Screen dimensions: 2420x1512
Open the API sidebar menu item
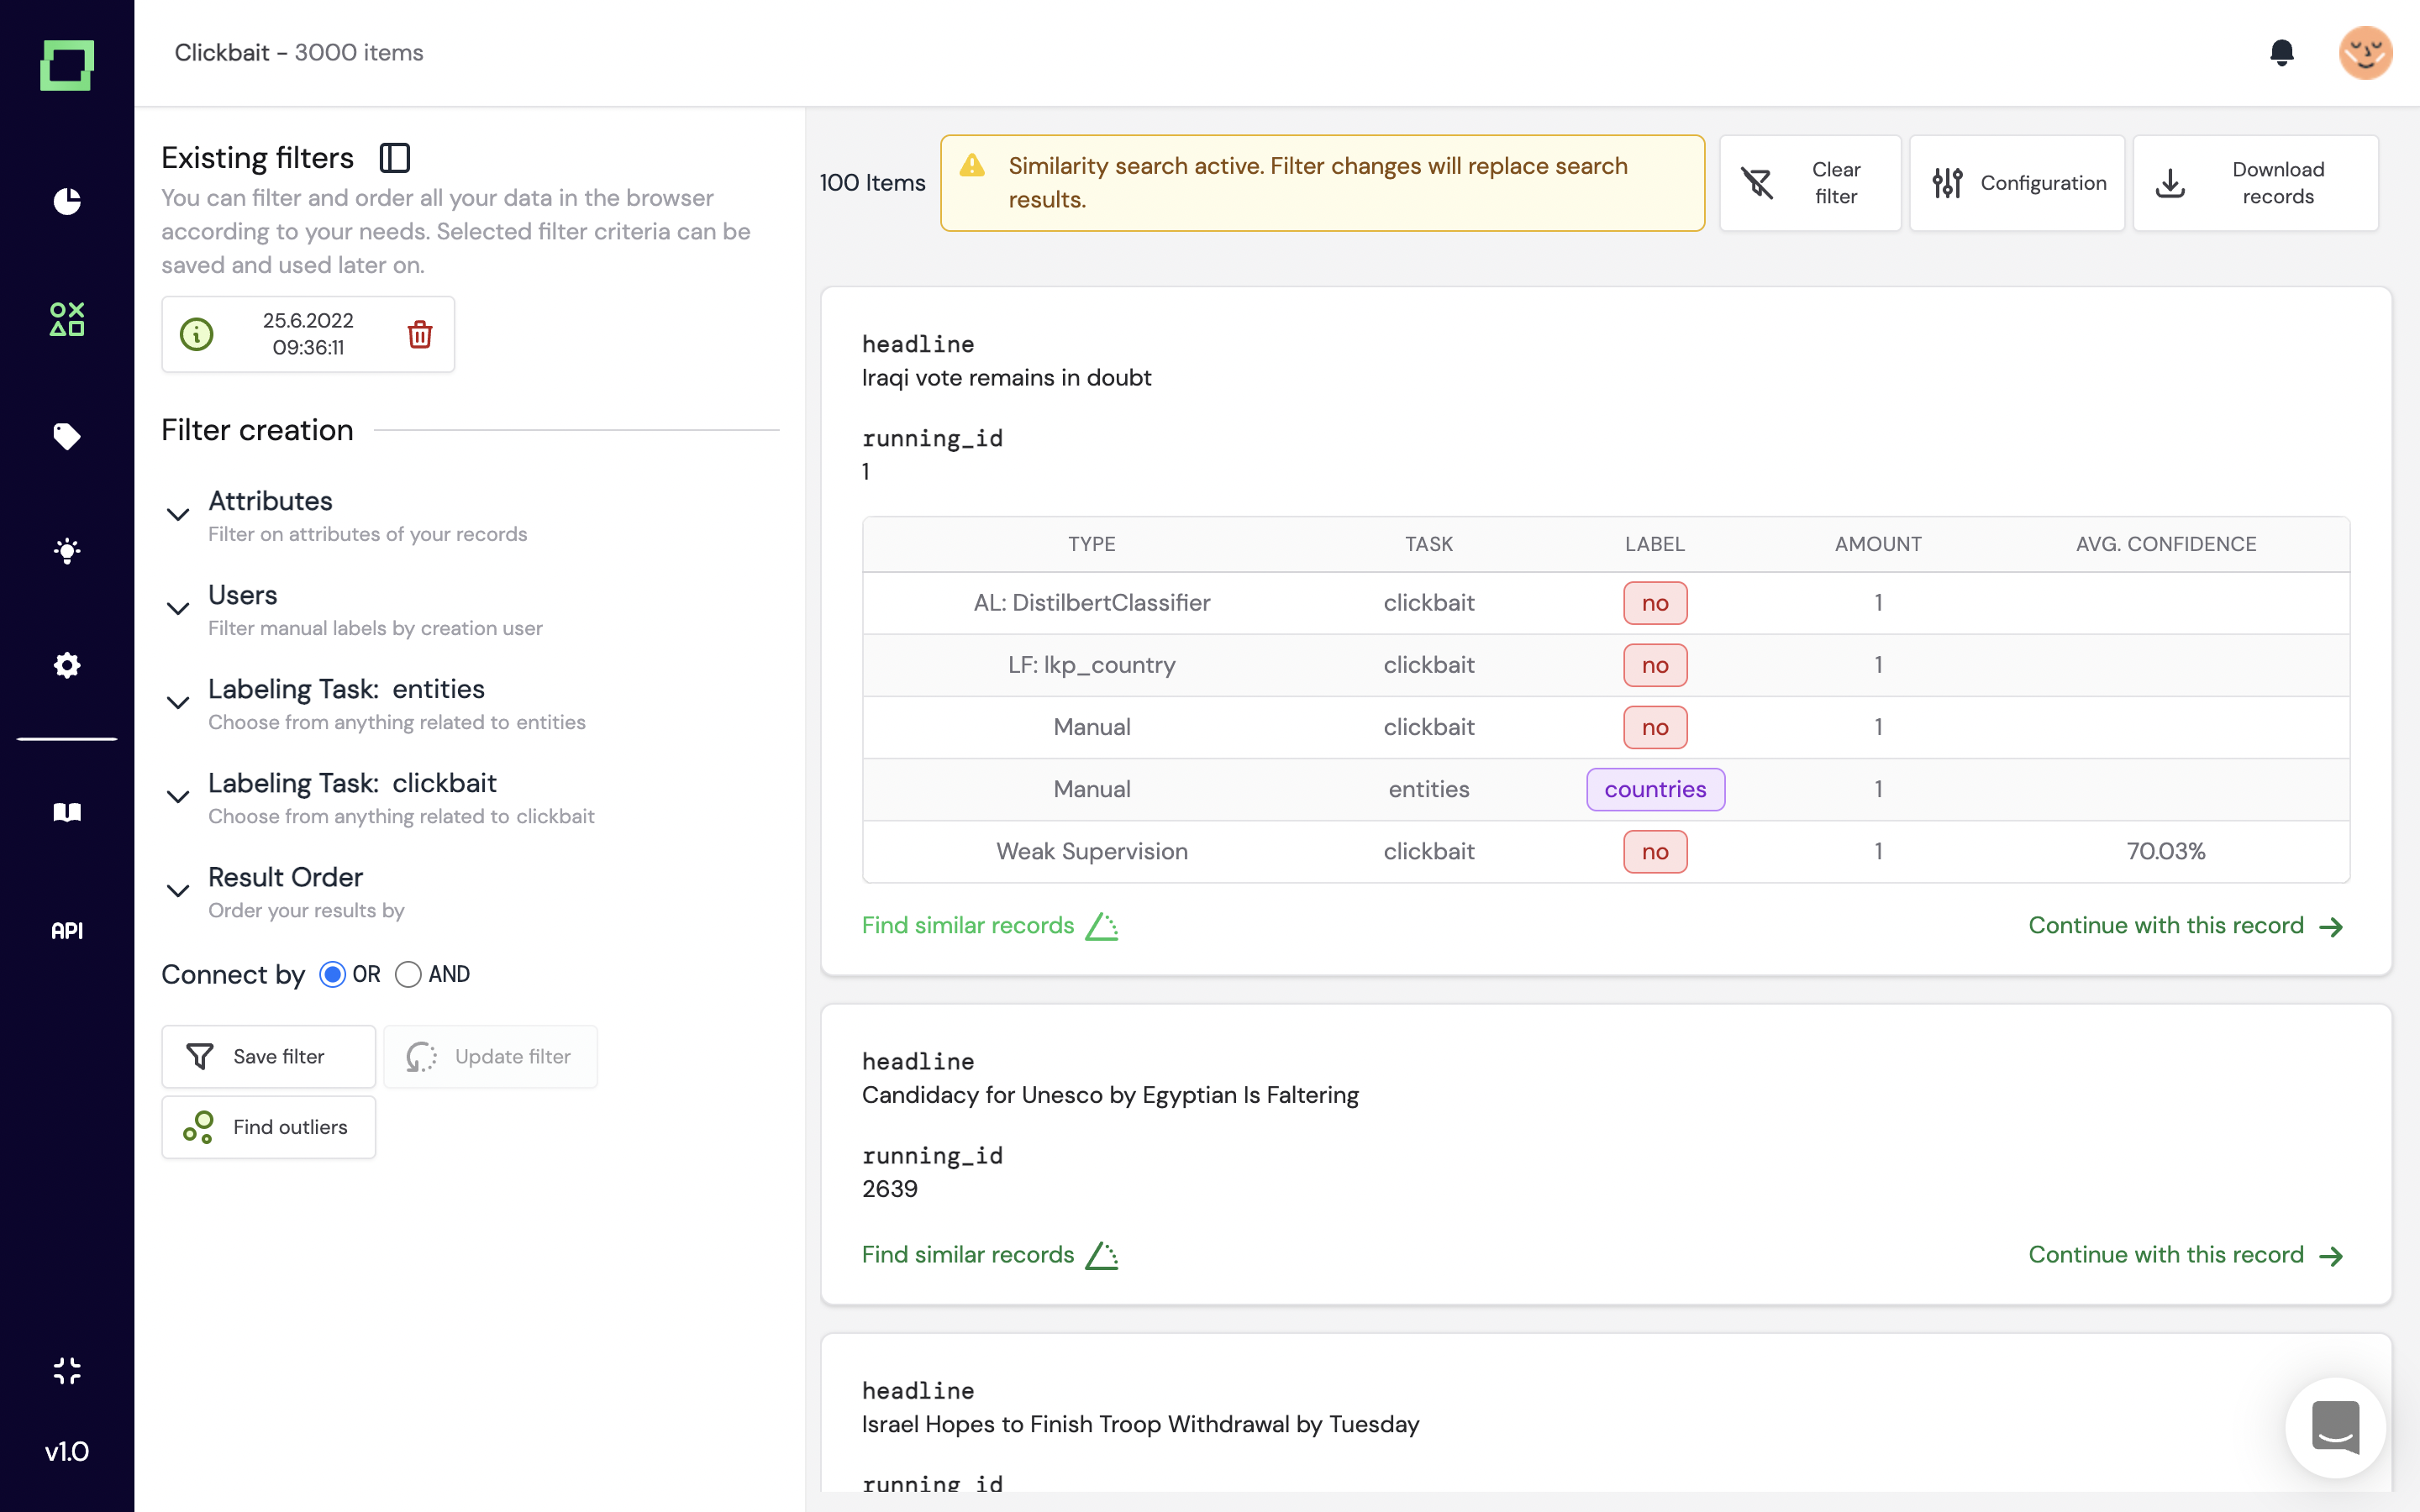67,931
